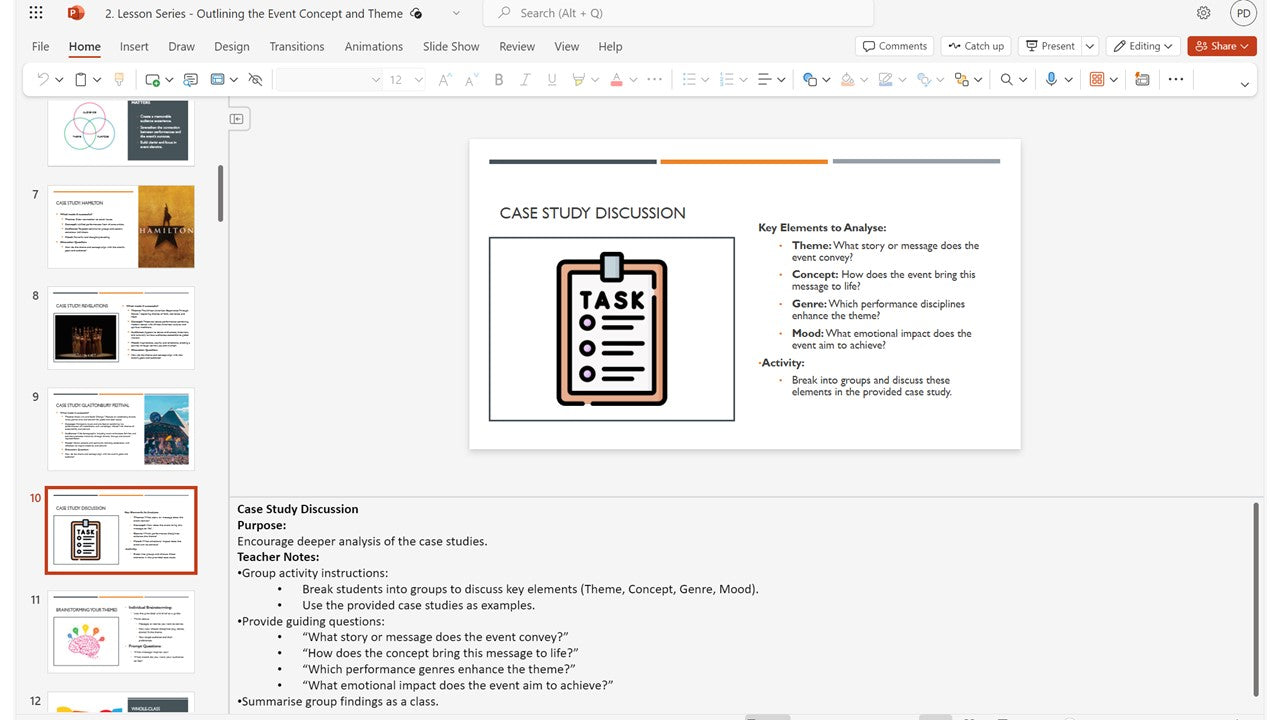
Task: Click the Shapes icon
Action: [810, 80]
